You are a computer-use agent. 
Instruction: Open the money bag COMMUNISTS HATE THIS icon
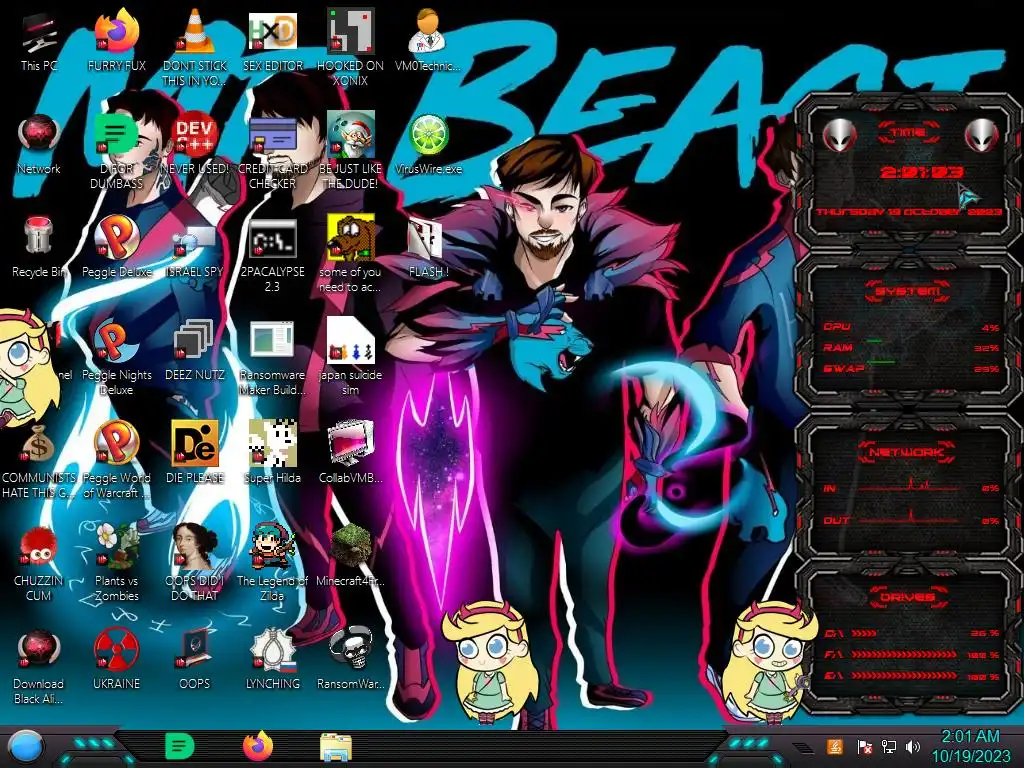point(39,460)
